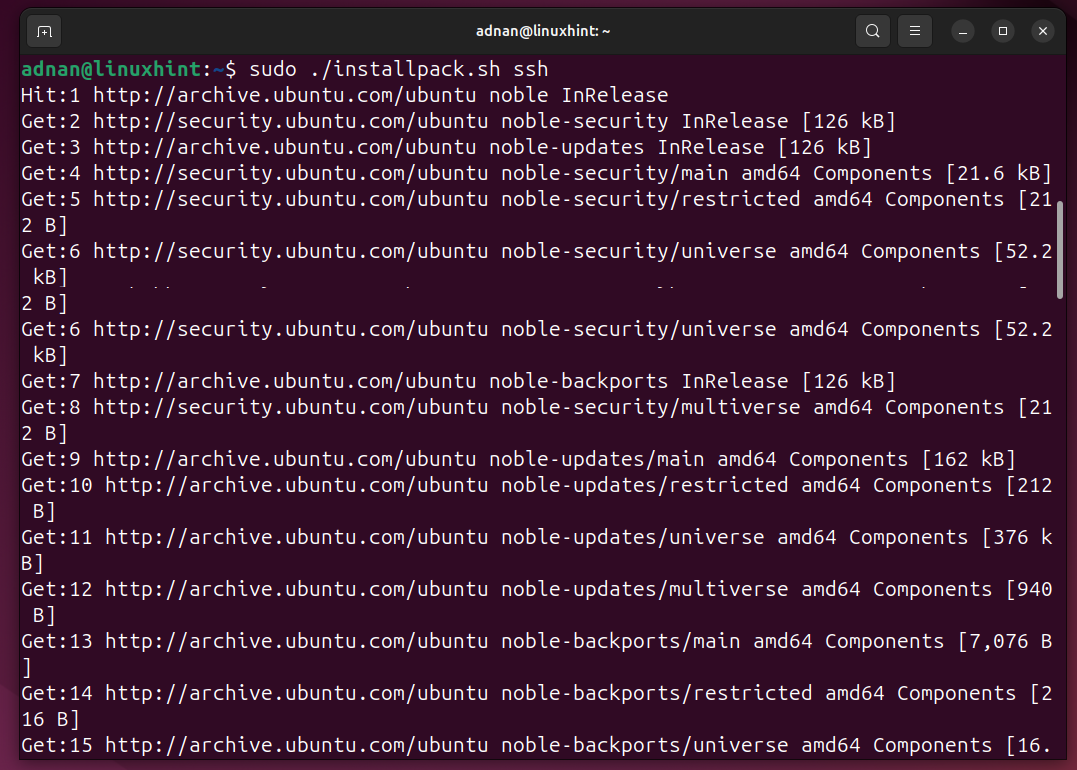The width and height of the screenshot is (1077, 770).
Task: Maximize the terminal window
Action: click(1003, 31)
